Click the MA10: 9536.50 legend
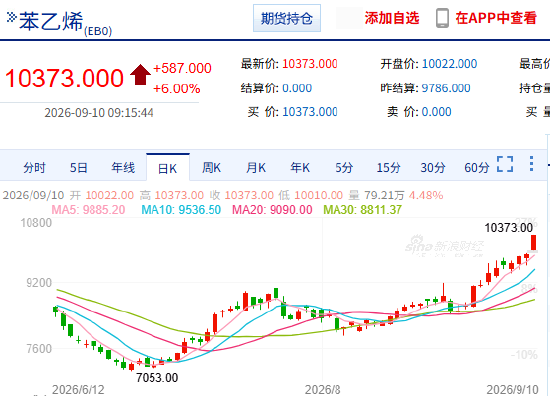Viewport: 550px width, 396px height. [x=181, y=210]
